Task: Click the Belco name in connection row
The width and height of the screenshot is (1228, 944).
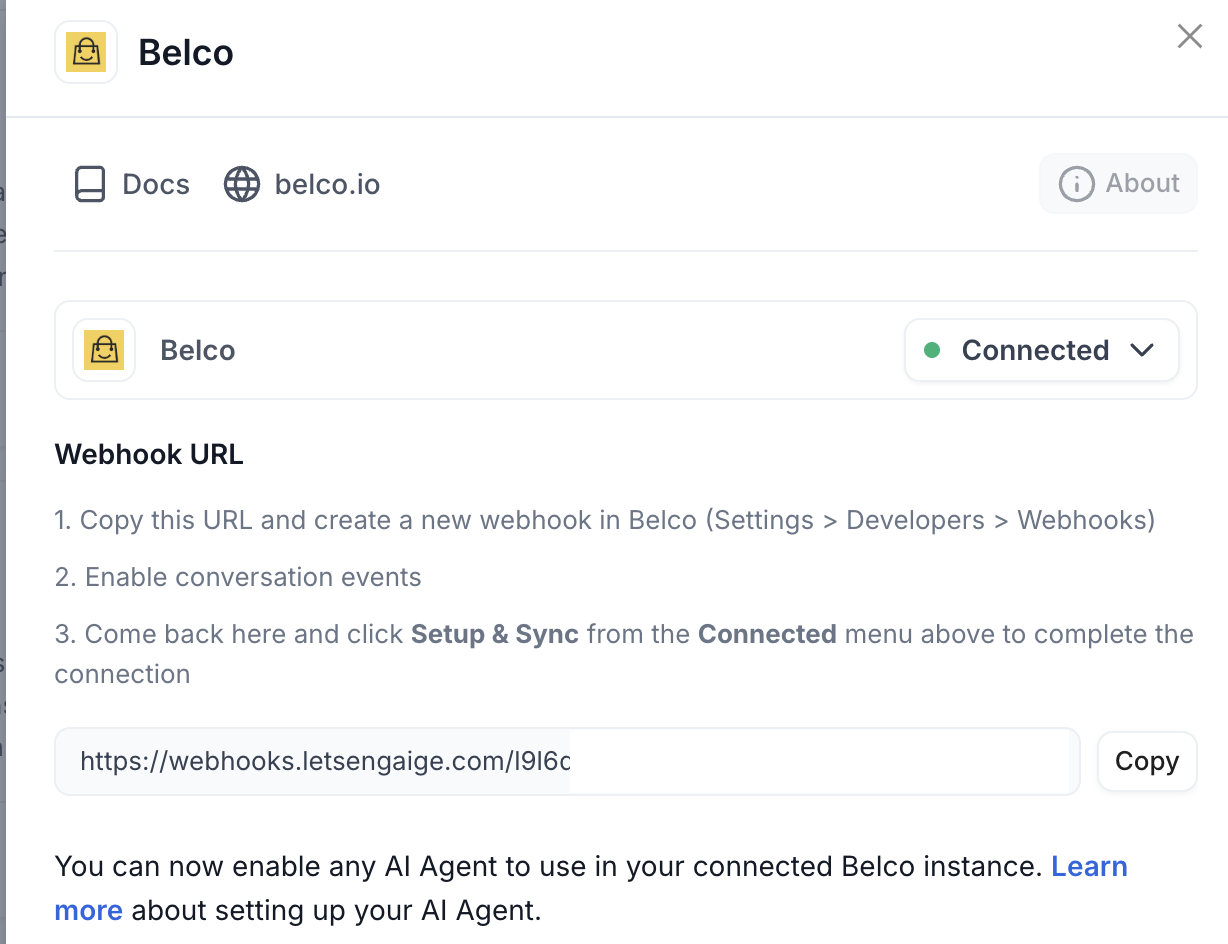Action: tap(198, 350)
